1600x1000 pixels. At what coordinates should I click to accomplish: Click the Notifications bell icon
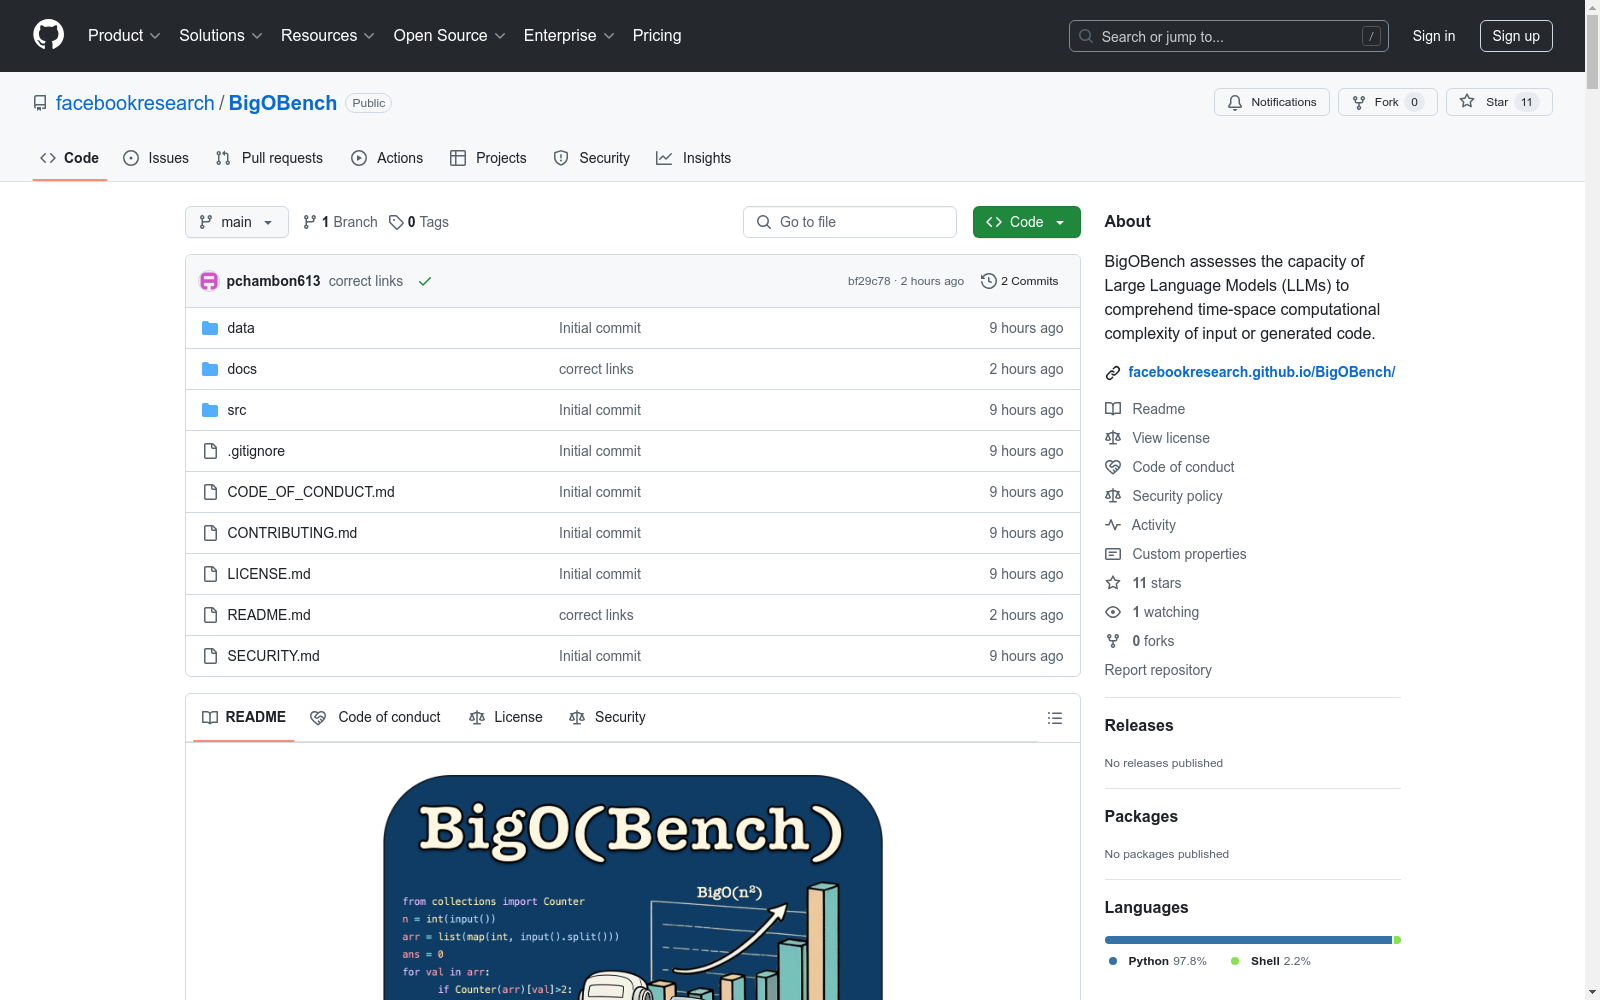[x=1235, y=102]
